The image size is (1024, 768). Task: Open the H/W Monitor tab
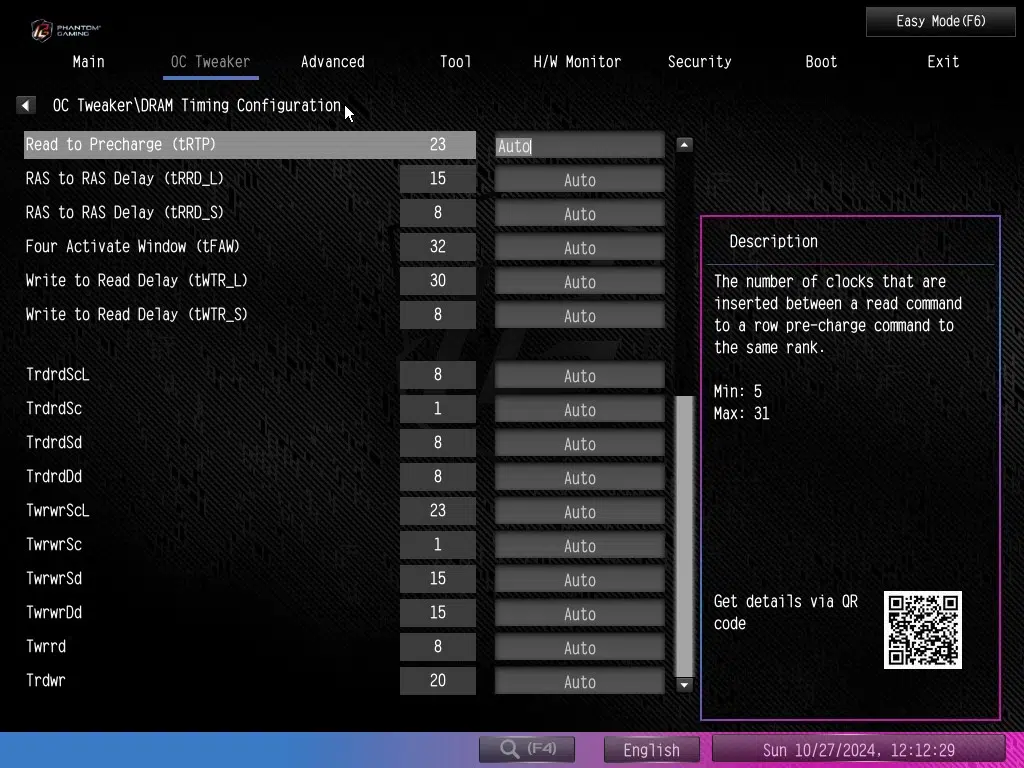pos(577,62)
